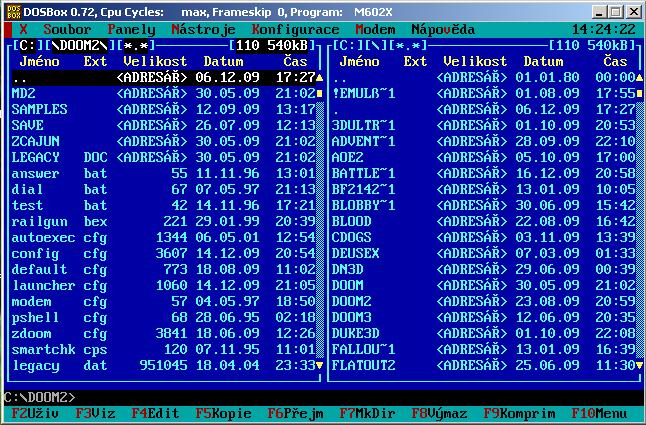Viewport: 646px width, 425px height.
Task: Click the F6 Přejm rename button
Action: (x=295, y=413)
